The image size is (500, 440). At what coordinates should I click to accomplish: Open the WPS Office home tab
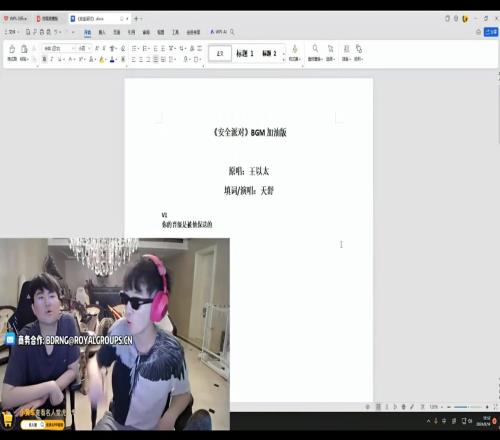15,19
